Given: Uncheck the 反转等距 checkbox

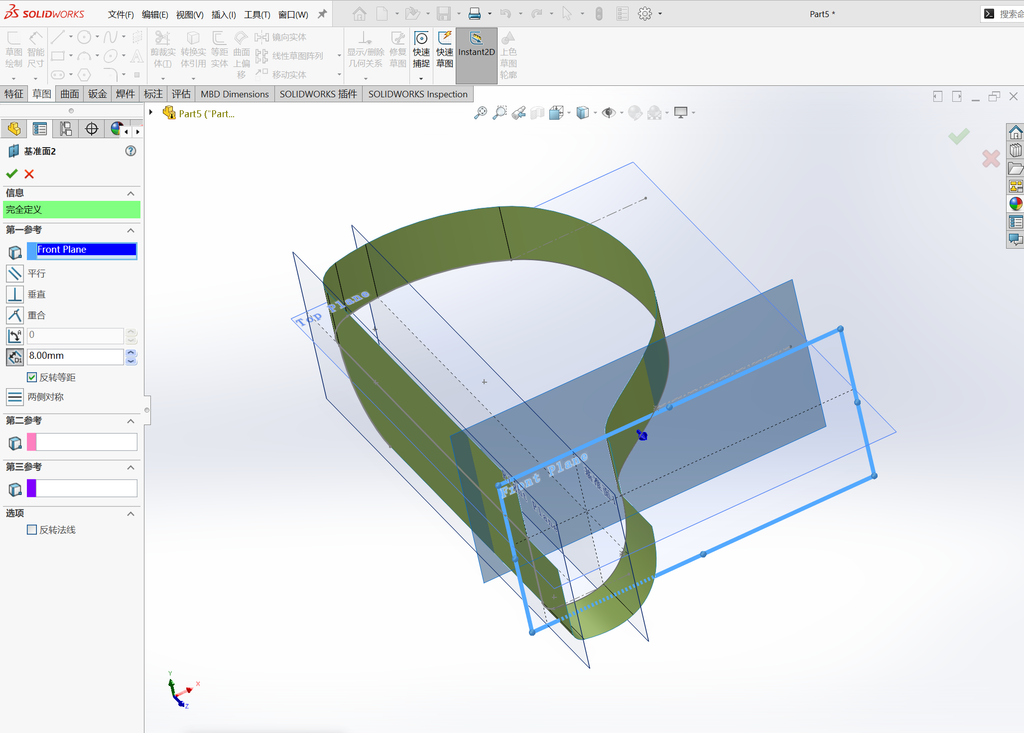Looking at the screenshot, I should pos(31,377).
